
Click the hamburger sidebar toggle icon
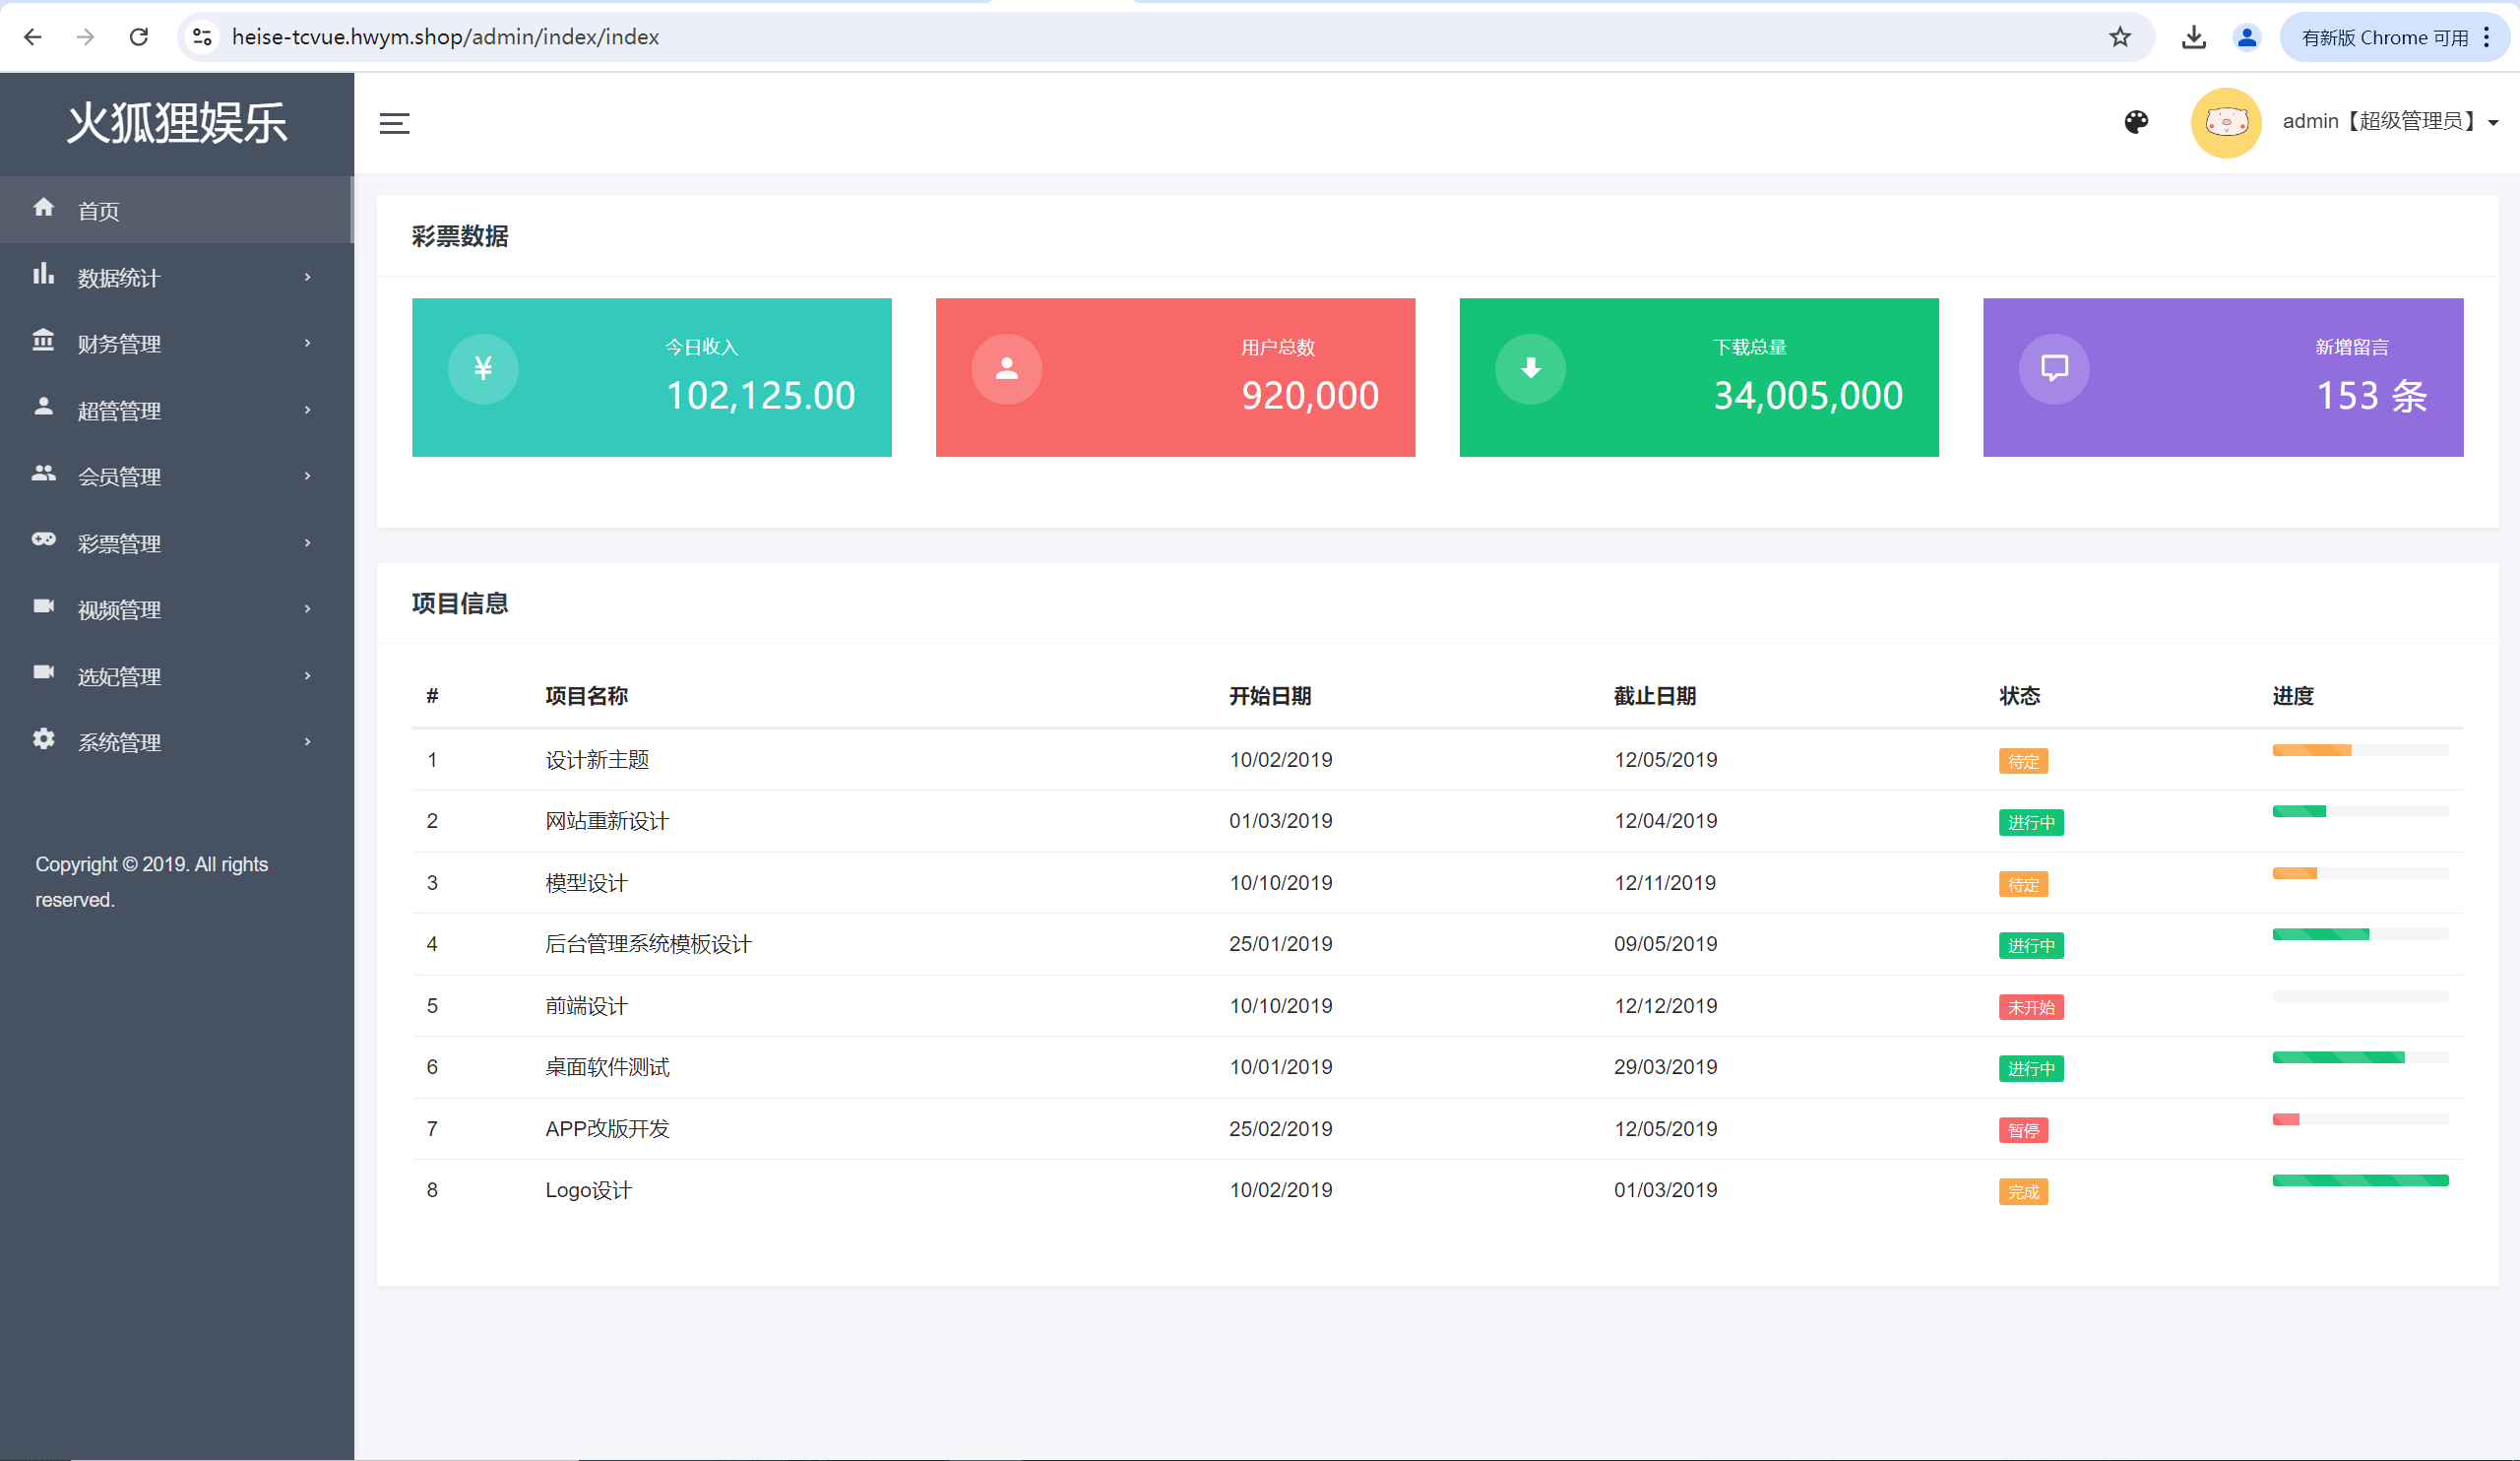click(x=394, y=123)
